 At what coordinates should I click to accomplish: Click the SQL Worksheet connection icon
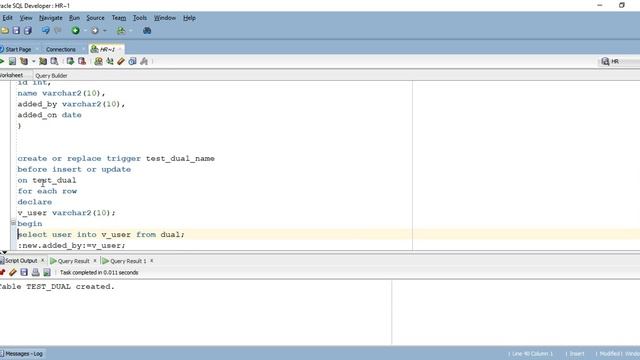click(121, 31)
